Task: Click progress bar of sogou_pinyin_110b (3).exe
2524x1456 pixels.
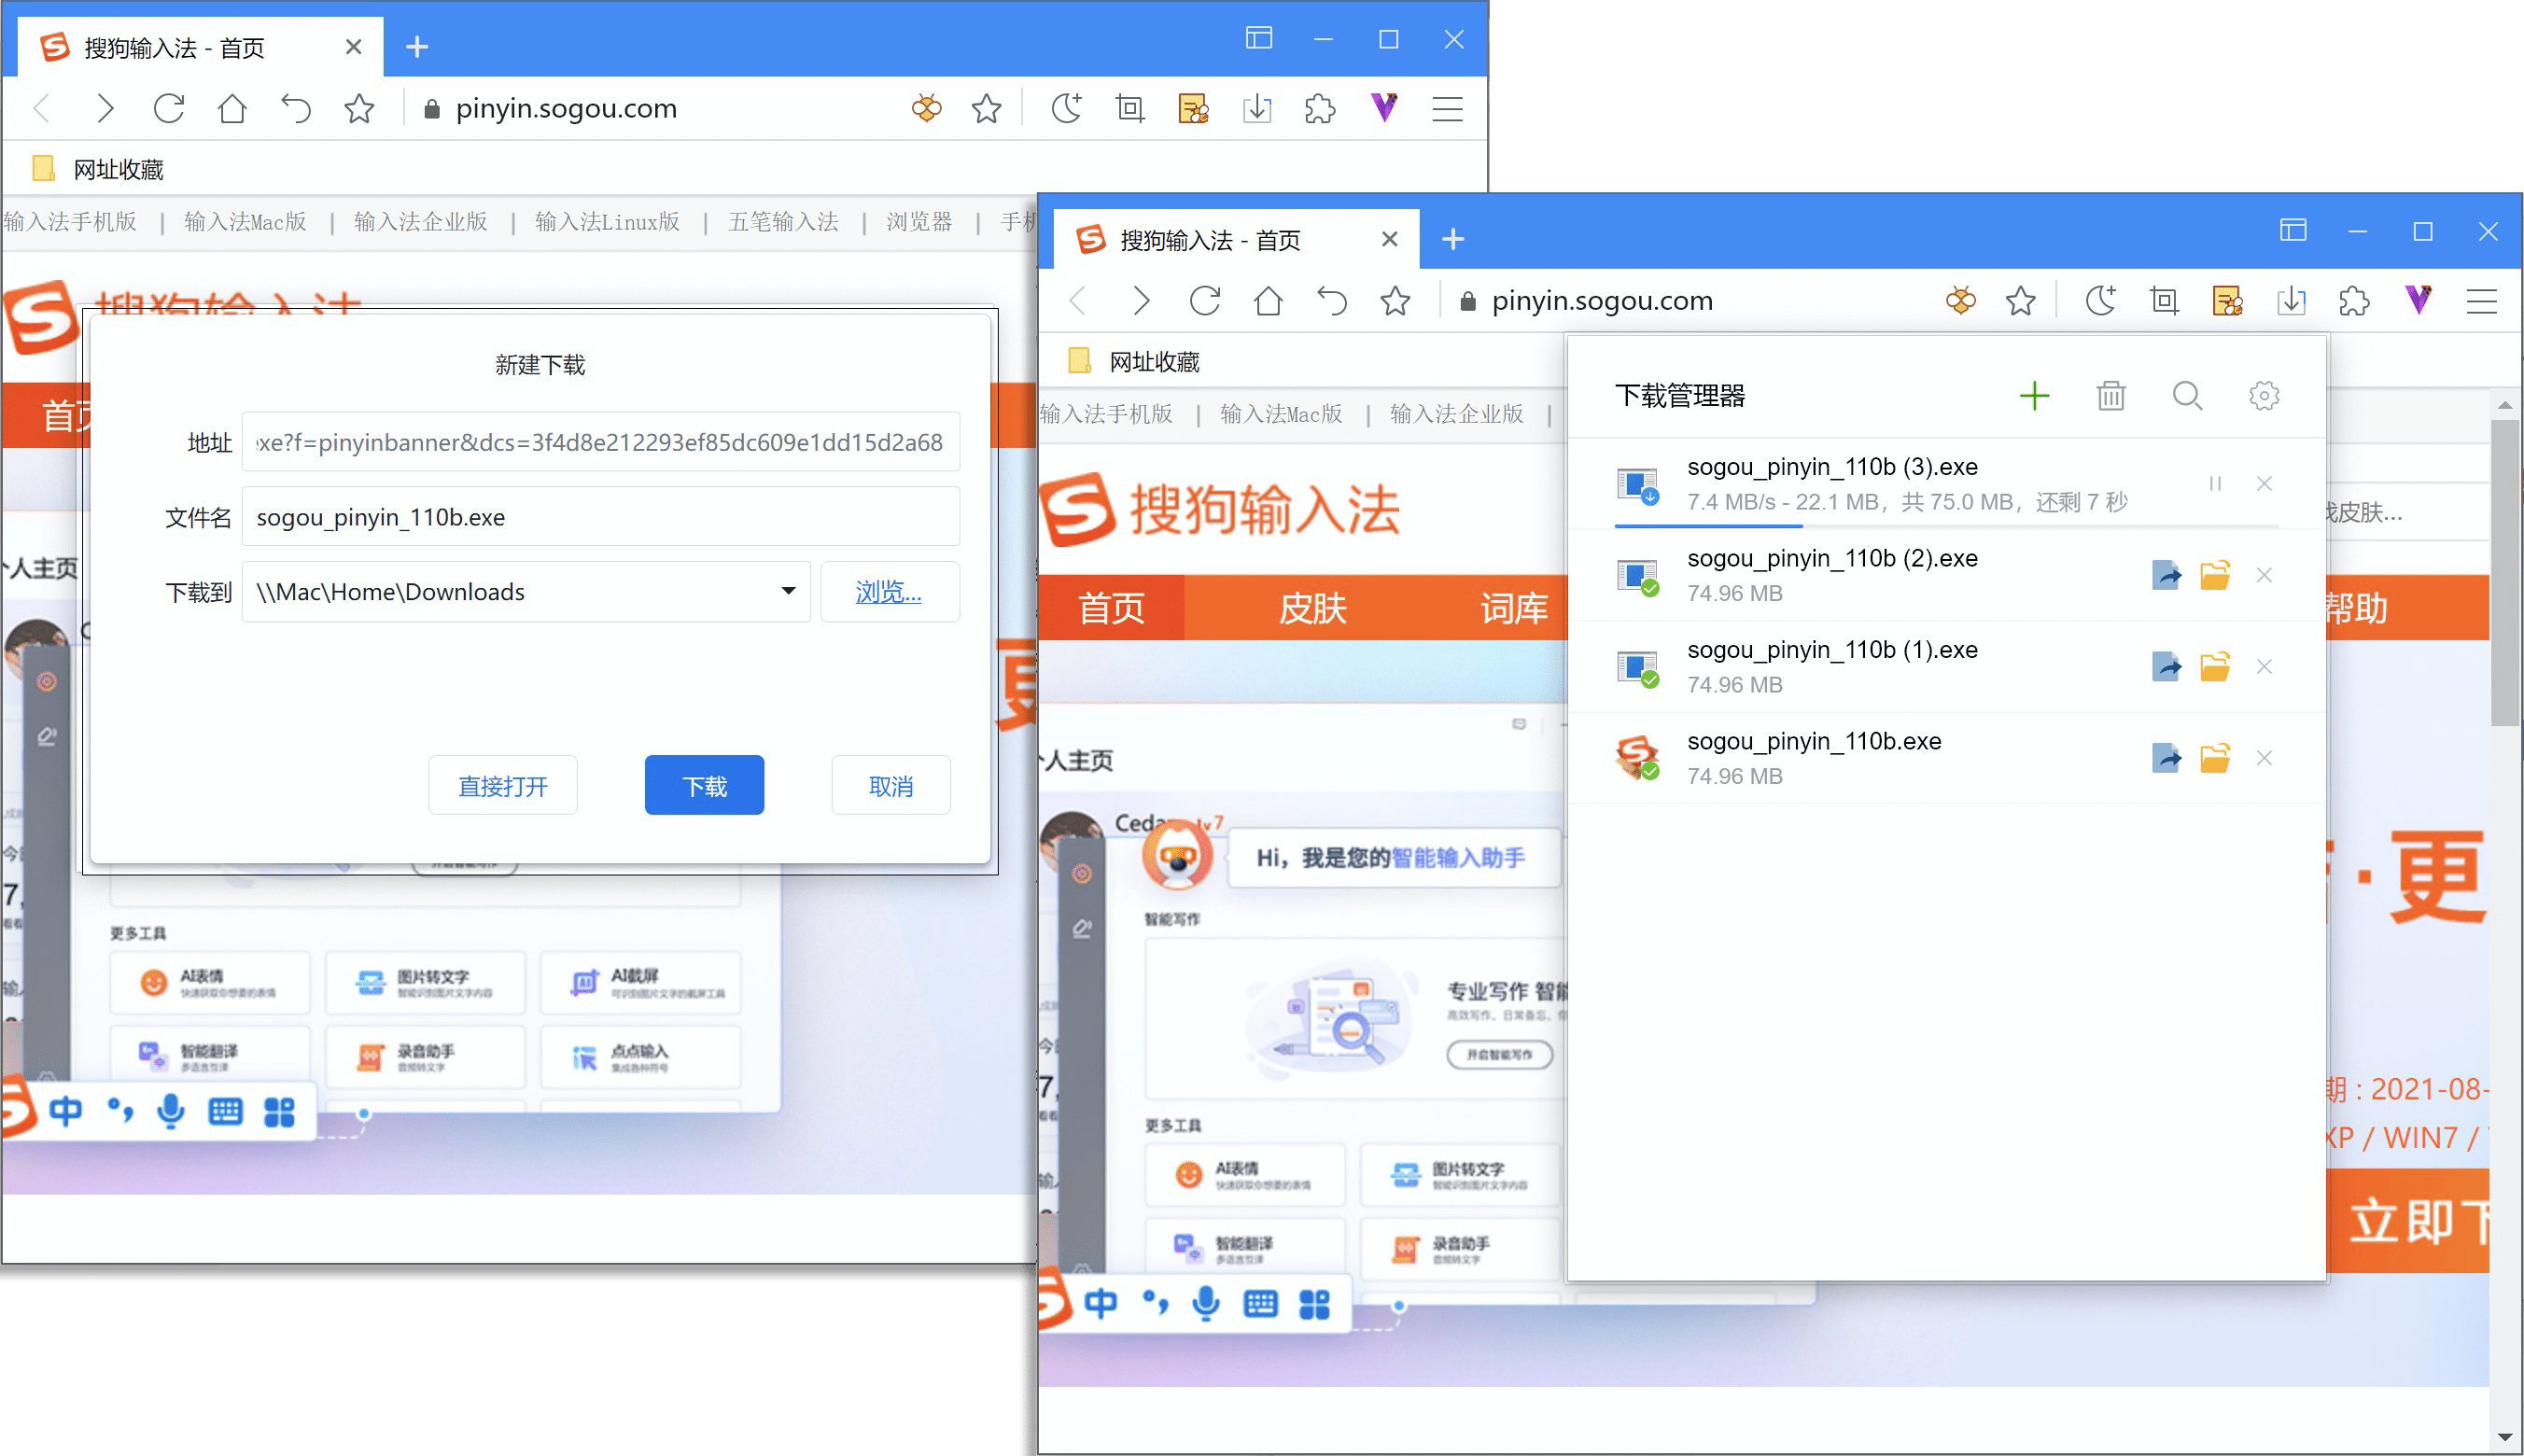Action: [1946, 525]
